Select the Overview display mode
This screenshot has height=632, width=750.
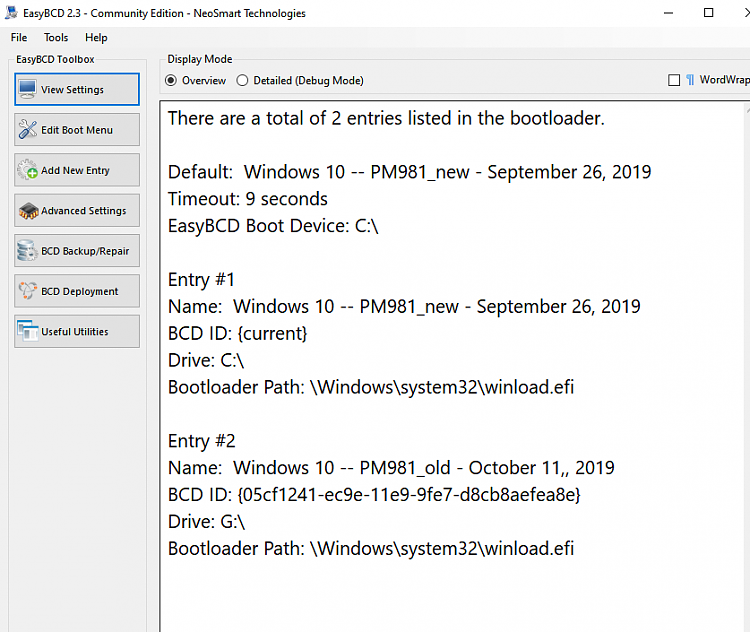pyautogui.click(x=171, y=80)
